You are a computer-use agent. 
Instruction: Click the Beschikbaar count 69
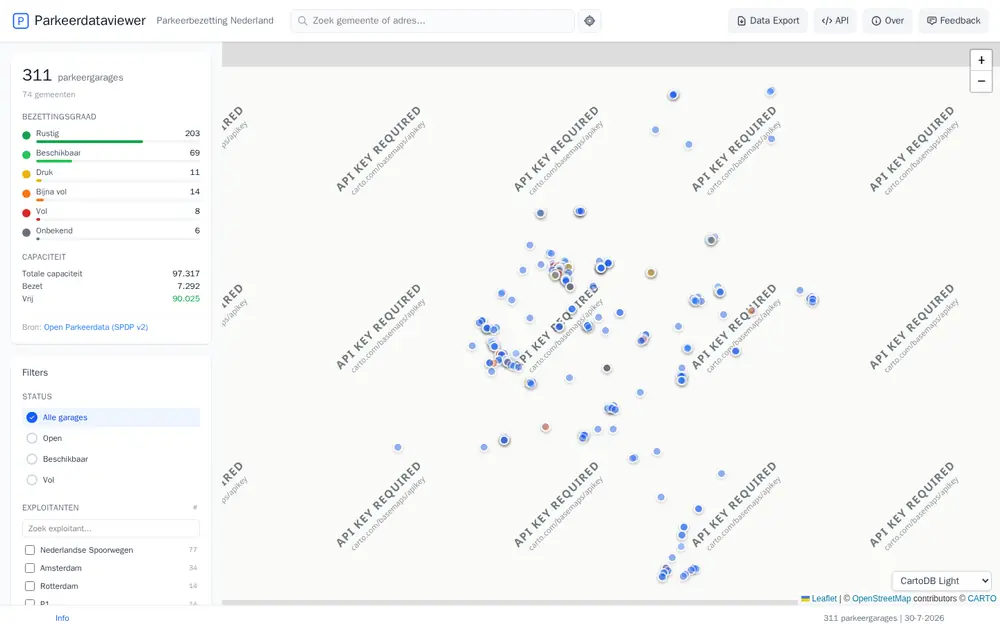195,153
